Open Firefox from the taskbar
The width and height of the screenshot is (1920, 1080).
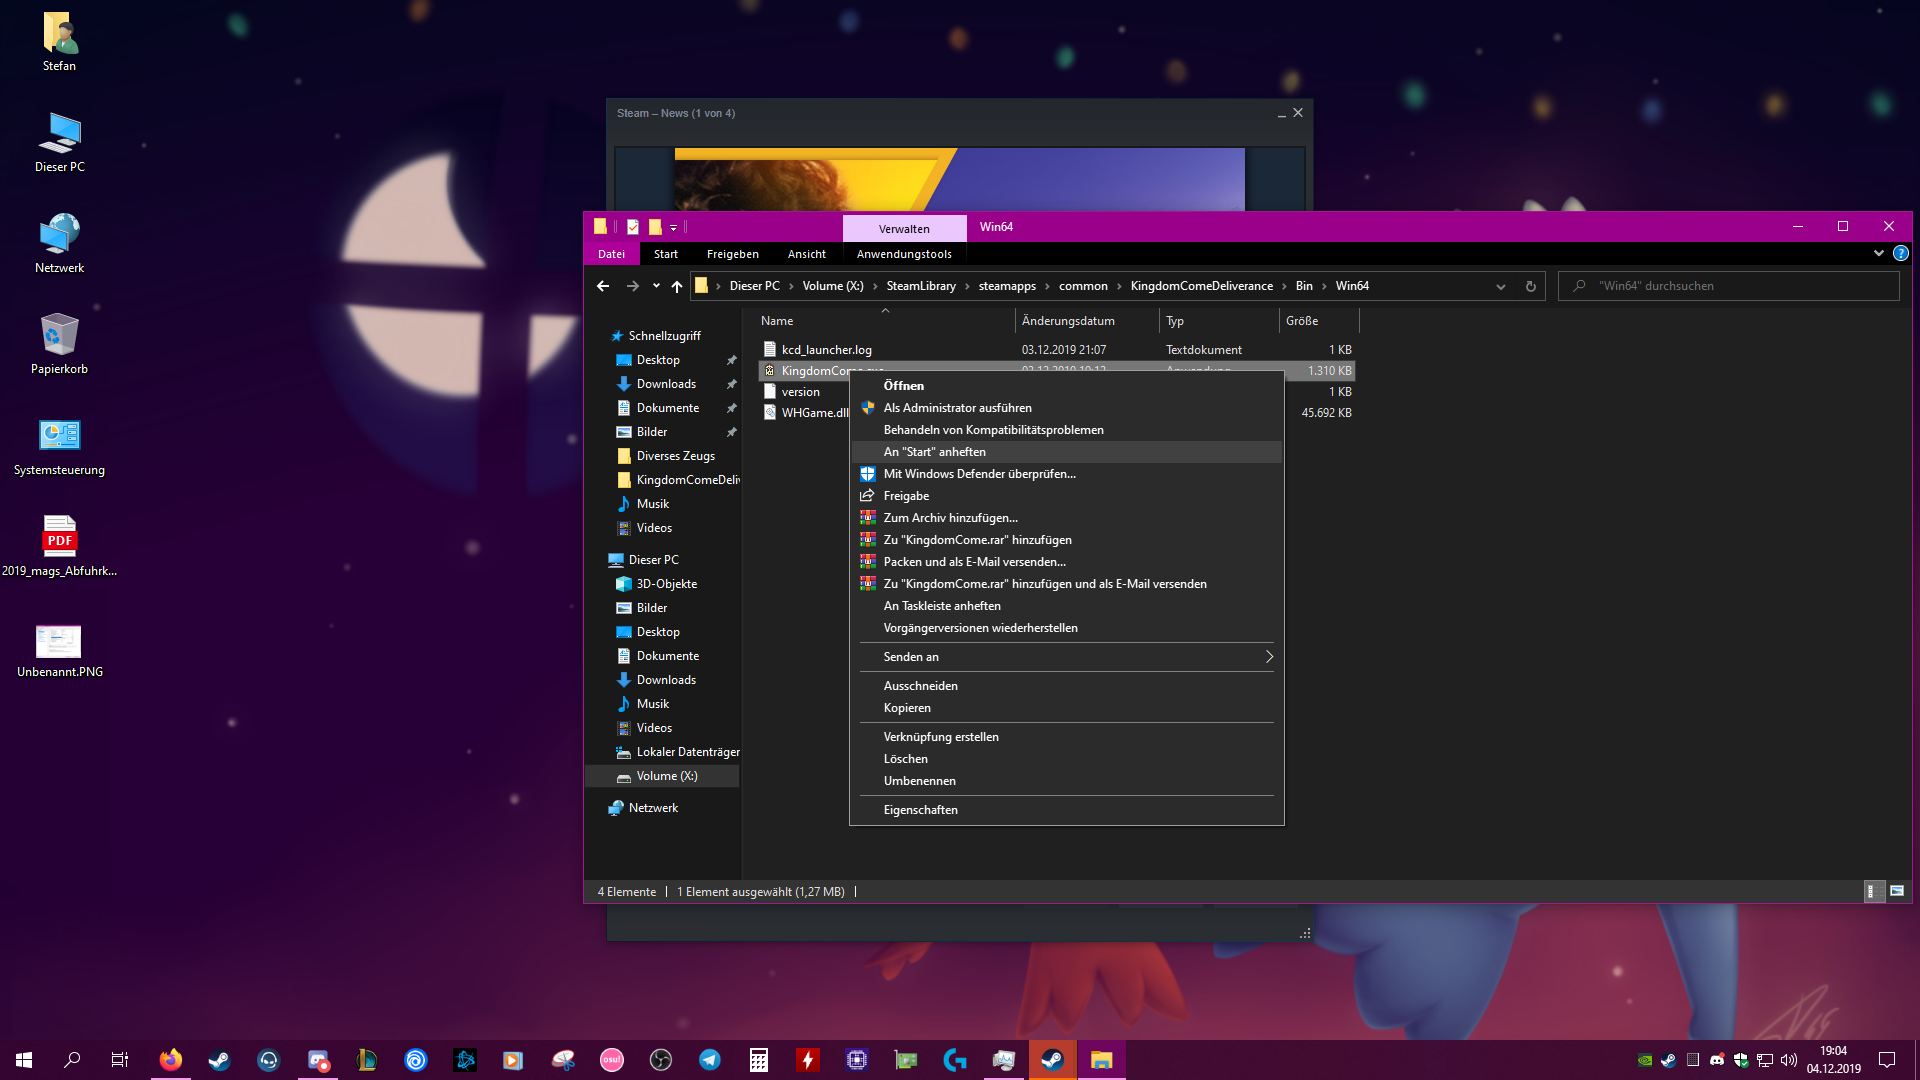171,1060
